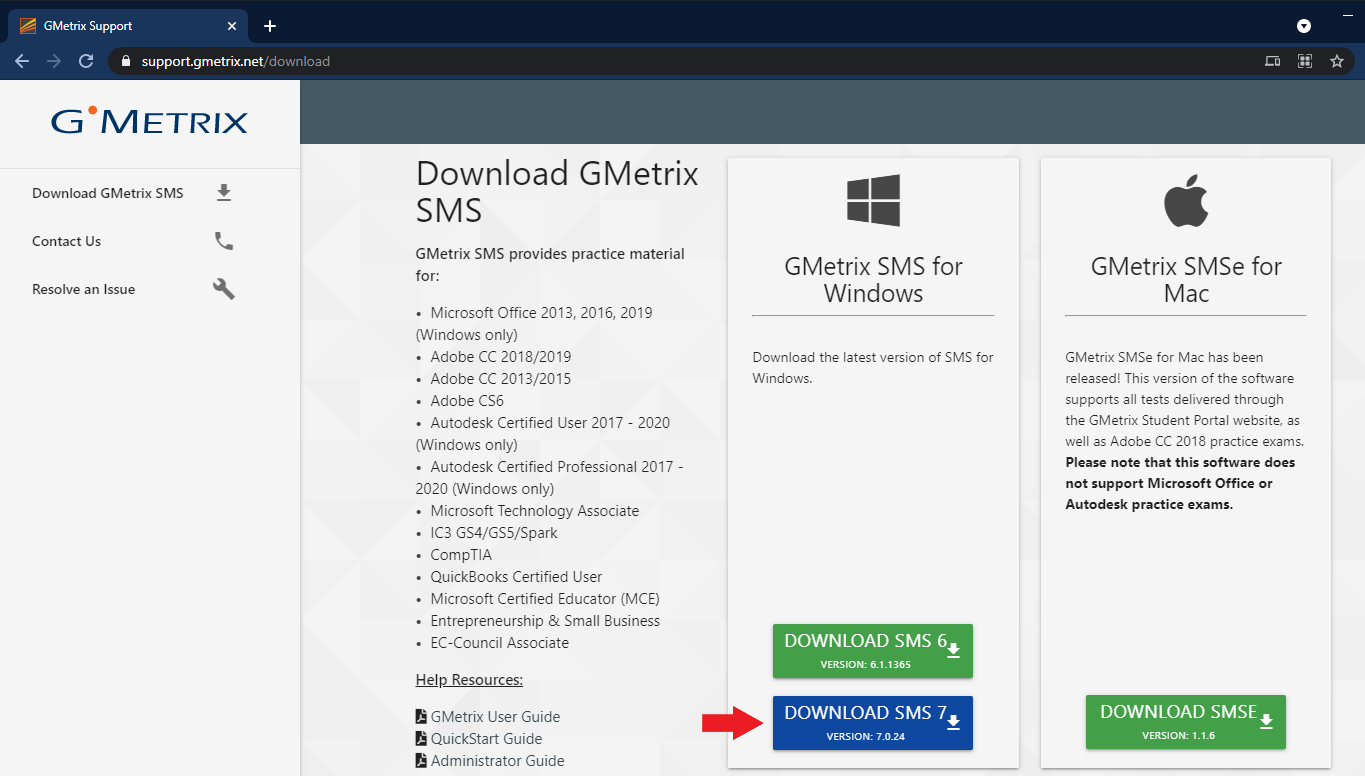1365x776 pixels.
Task: Open a new browser tab with plus
Action: coord(269,26)
